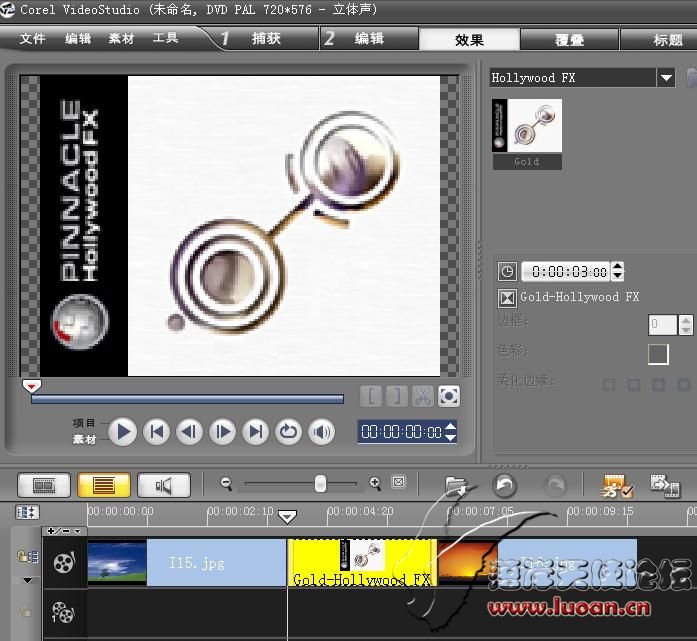Select the Gold transition thumbnail
697x641 pixels.
point(527,133)
